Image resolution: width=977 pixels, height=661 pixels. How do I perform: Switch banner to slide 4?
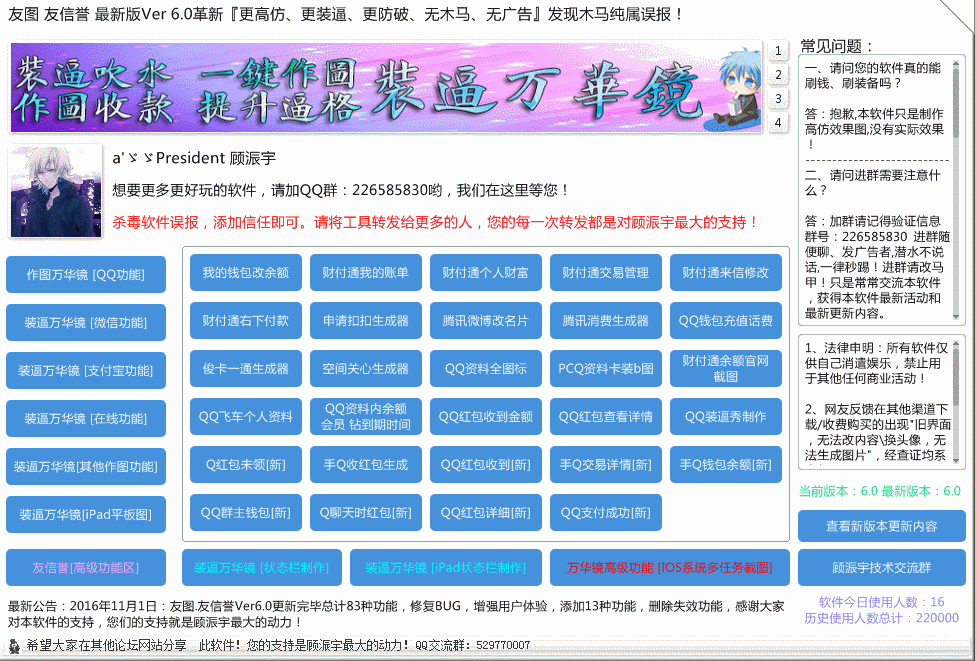point(778,122)
